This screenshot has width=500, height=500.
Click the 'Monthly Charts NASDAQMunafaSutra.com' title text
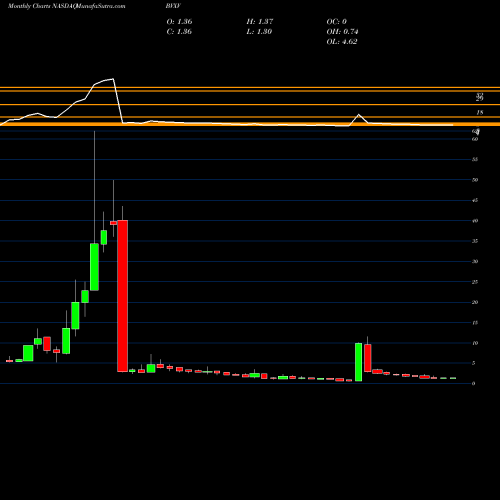67,6
